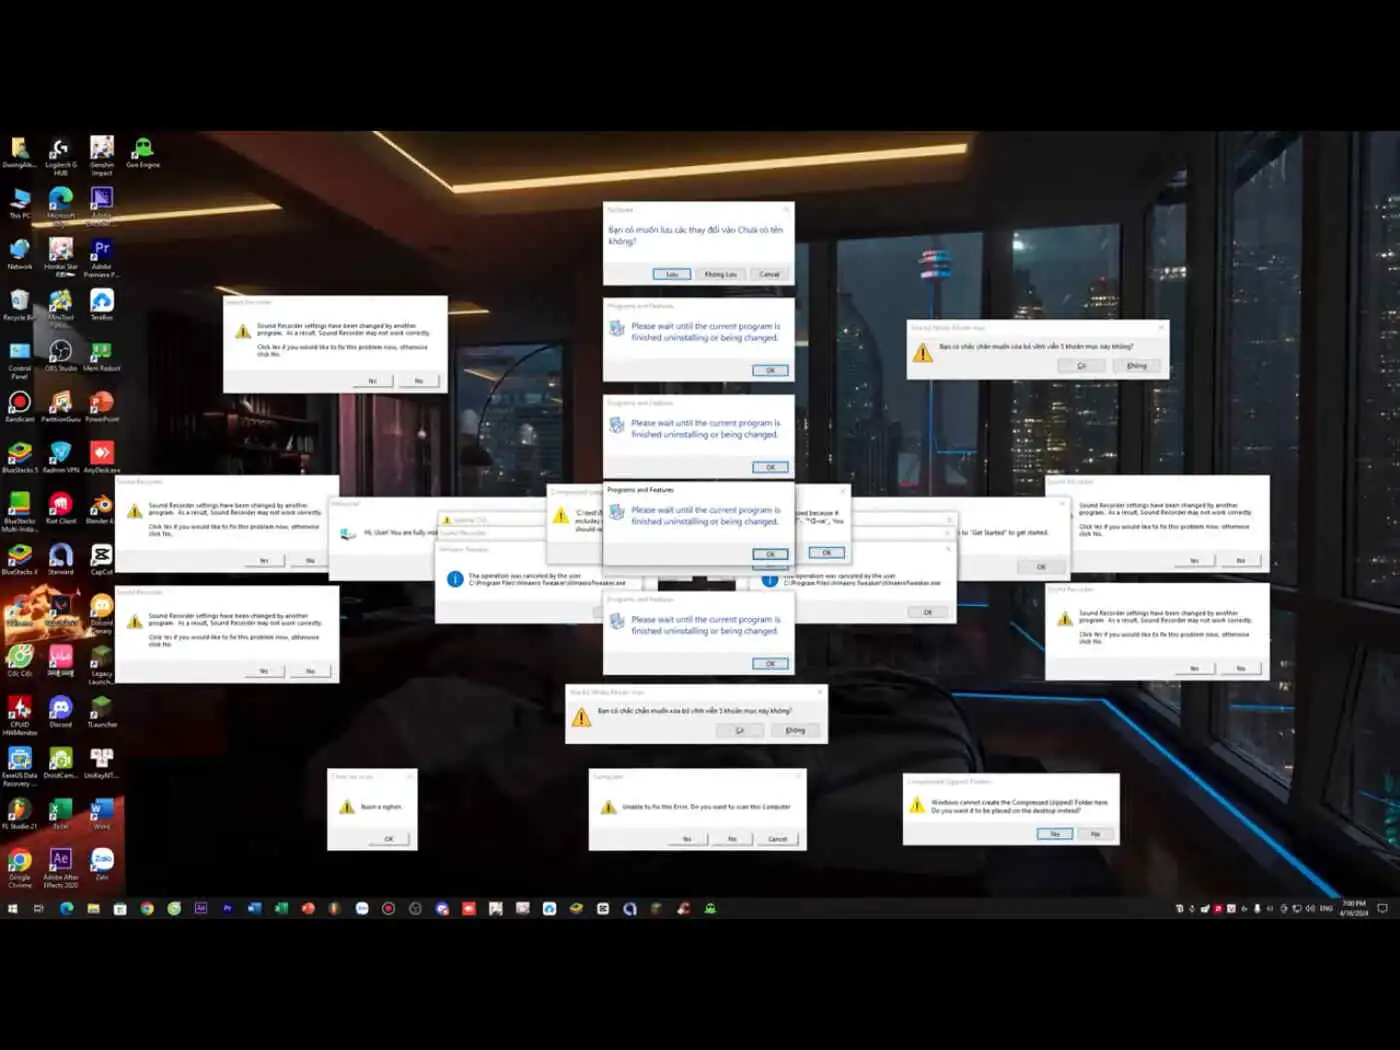Click Yes in the Unable to fix Error dialog
Screen dimensions: 1400x1050
coord(687,839)
